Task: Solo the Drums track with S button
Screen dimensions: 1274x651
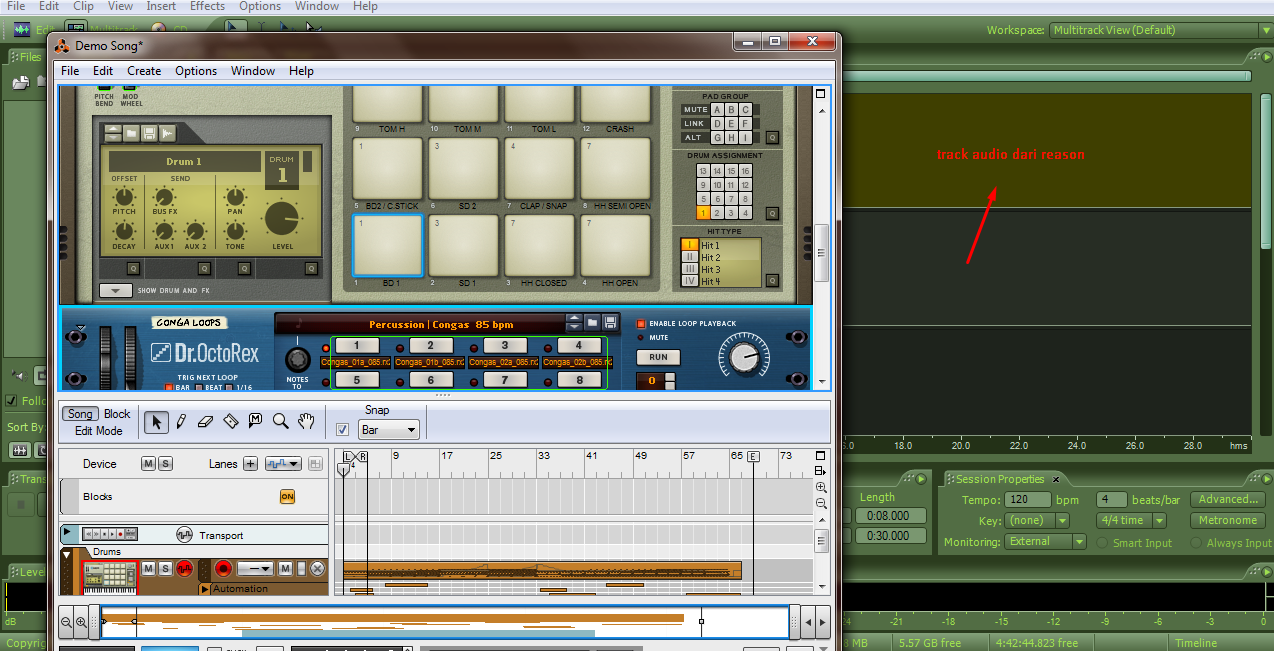Action: click(164, 569)
